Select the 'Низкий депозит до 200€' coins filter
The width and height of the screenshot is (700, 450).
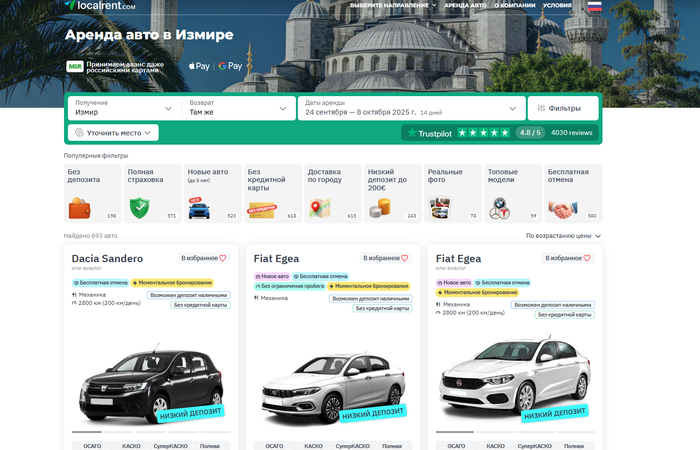(392, 192)
